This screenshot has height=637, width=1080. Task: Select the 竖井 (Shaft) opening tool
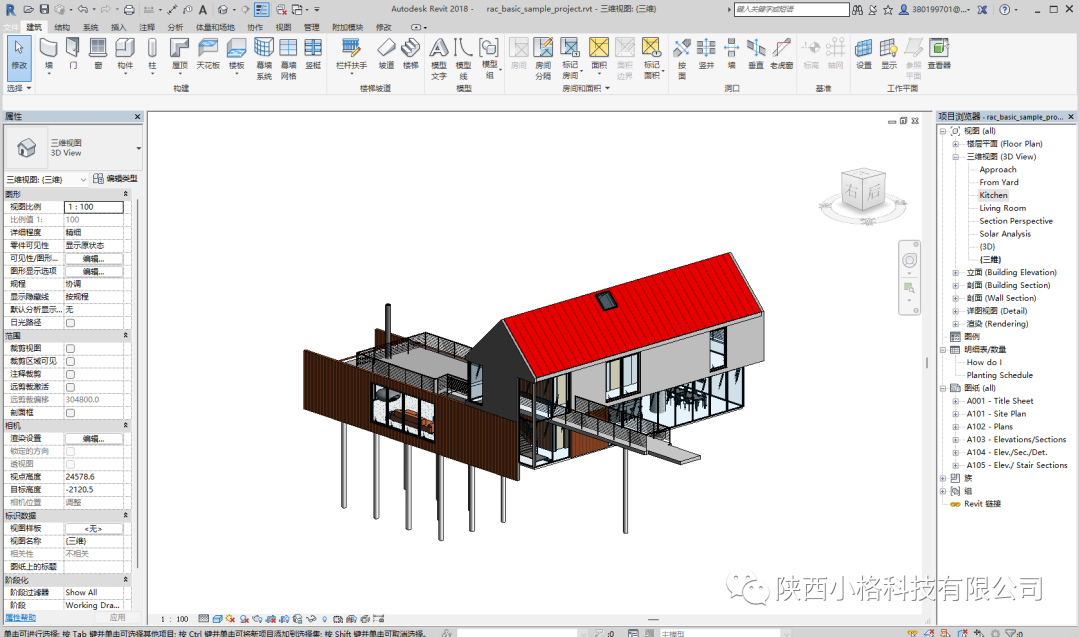point(706,53)
